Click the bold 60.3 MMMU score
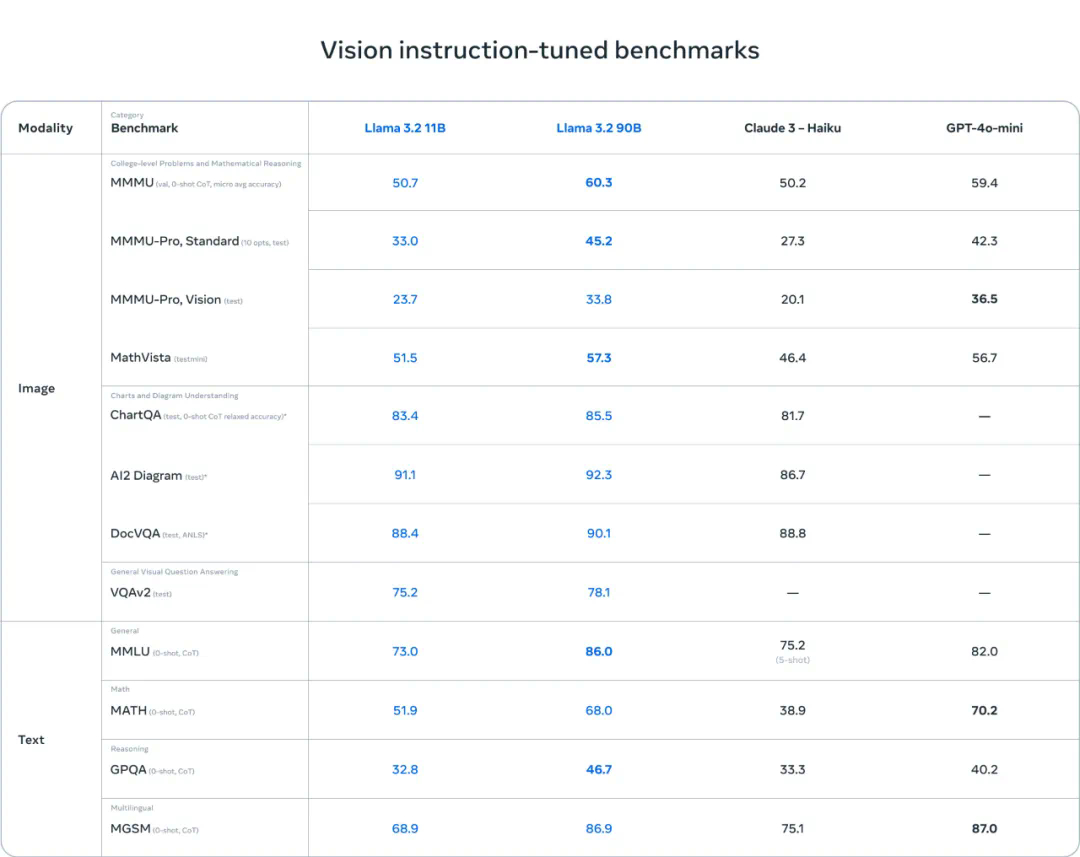 [599, 183]
